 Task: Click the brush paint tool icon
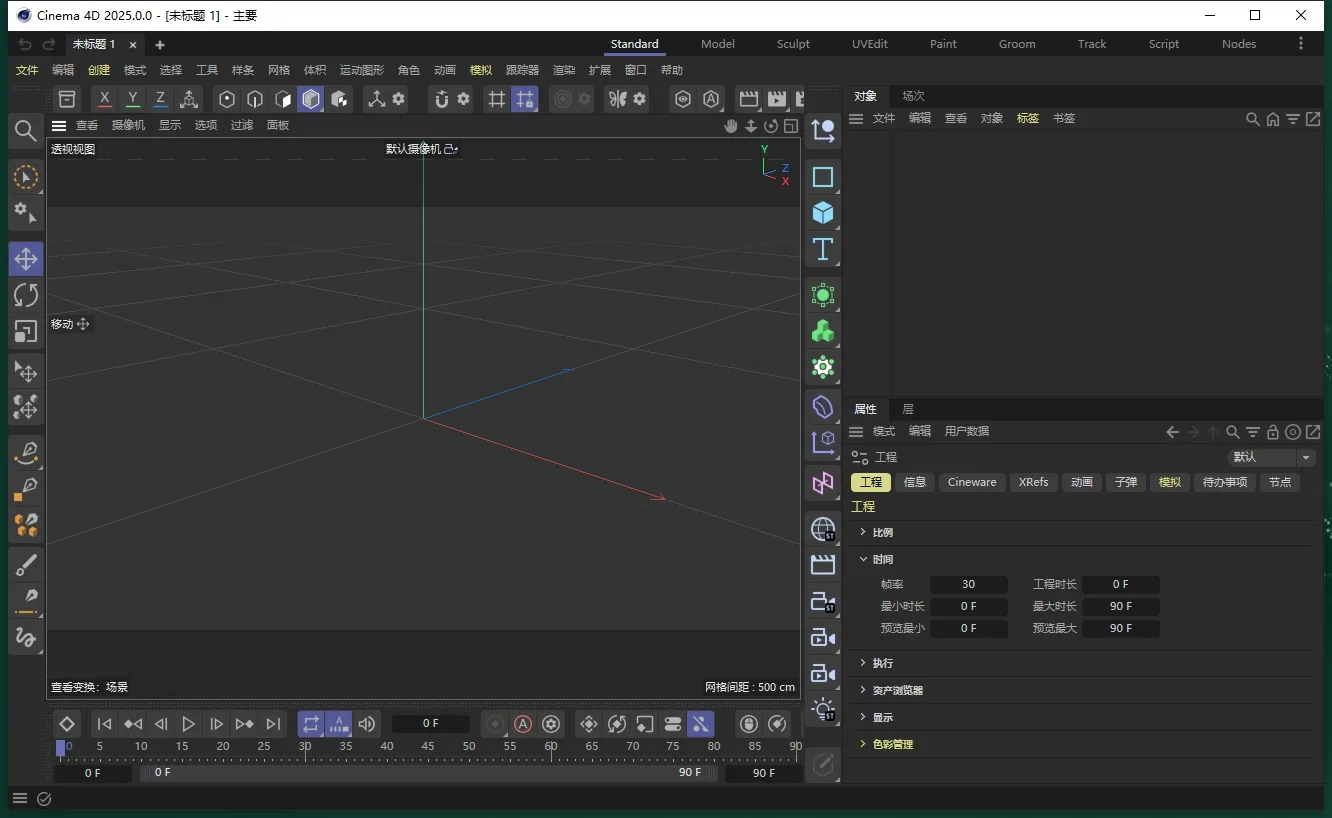click(26, 565)
